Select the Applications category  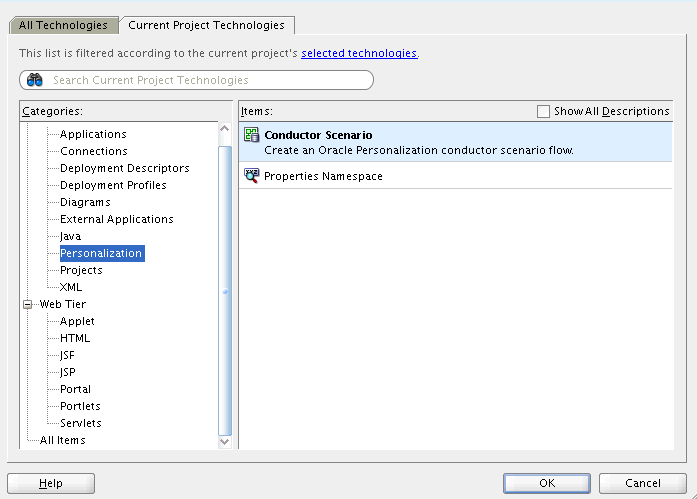pos(93,134)
